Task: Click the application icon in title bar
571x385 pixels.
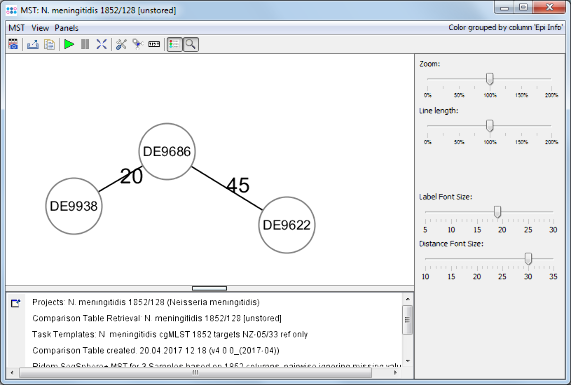Action: [x=11, y=10]
